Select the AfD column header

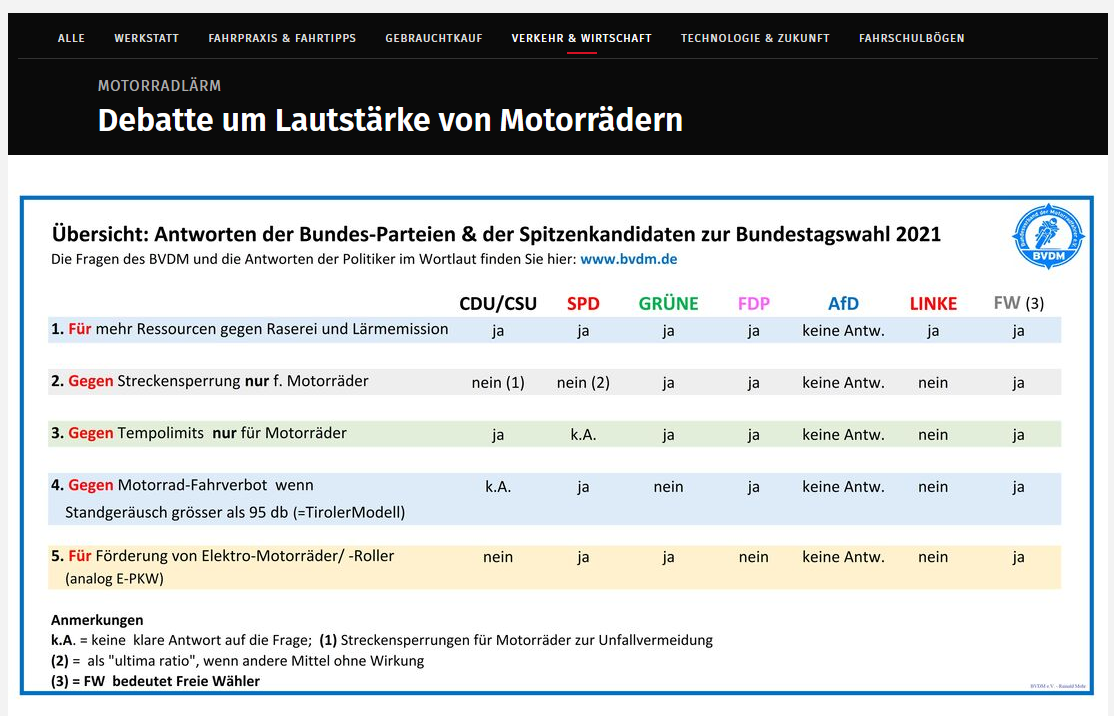(843, 304)
